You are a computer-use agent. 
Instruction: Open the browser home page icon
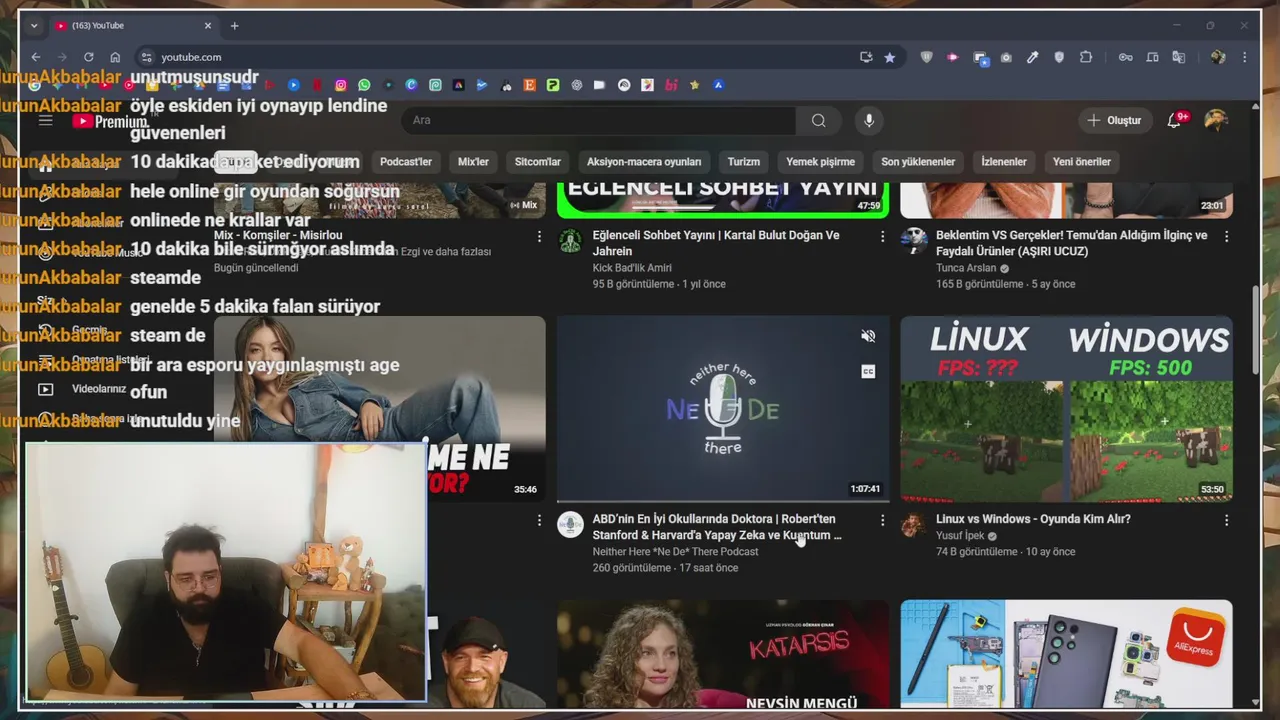pos(115,57)
